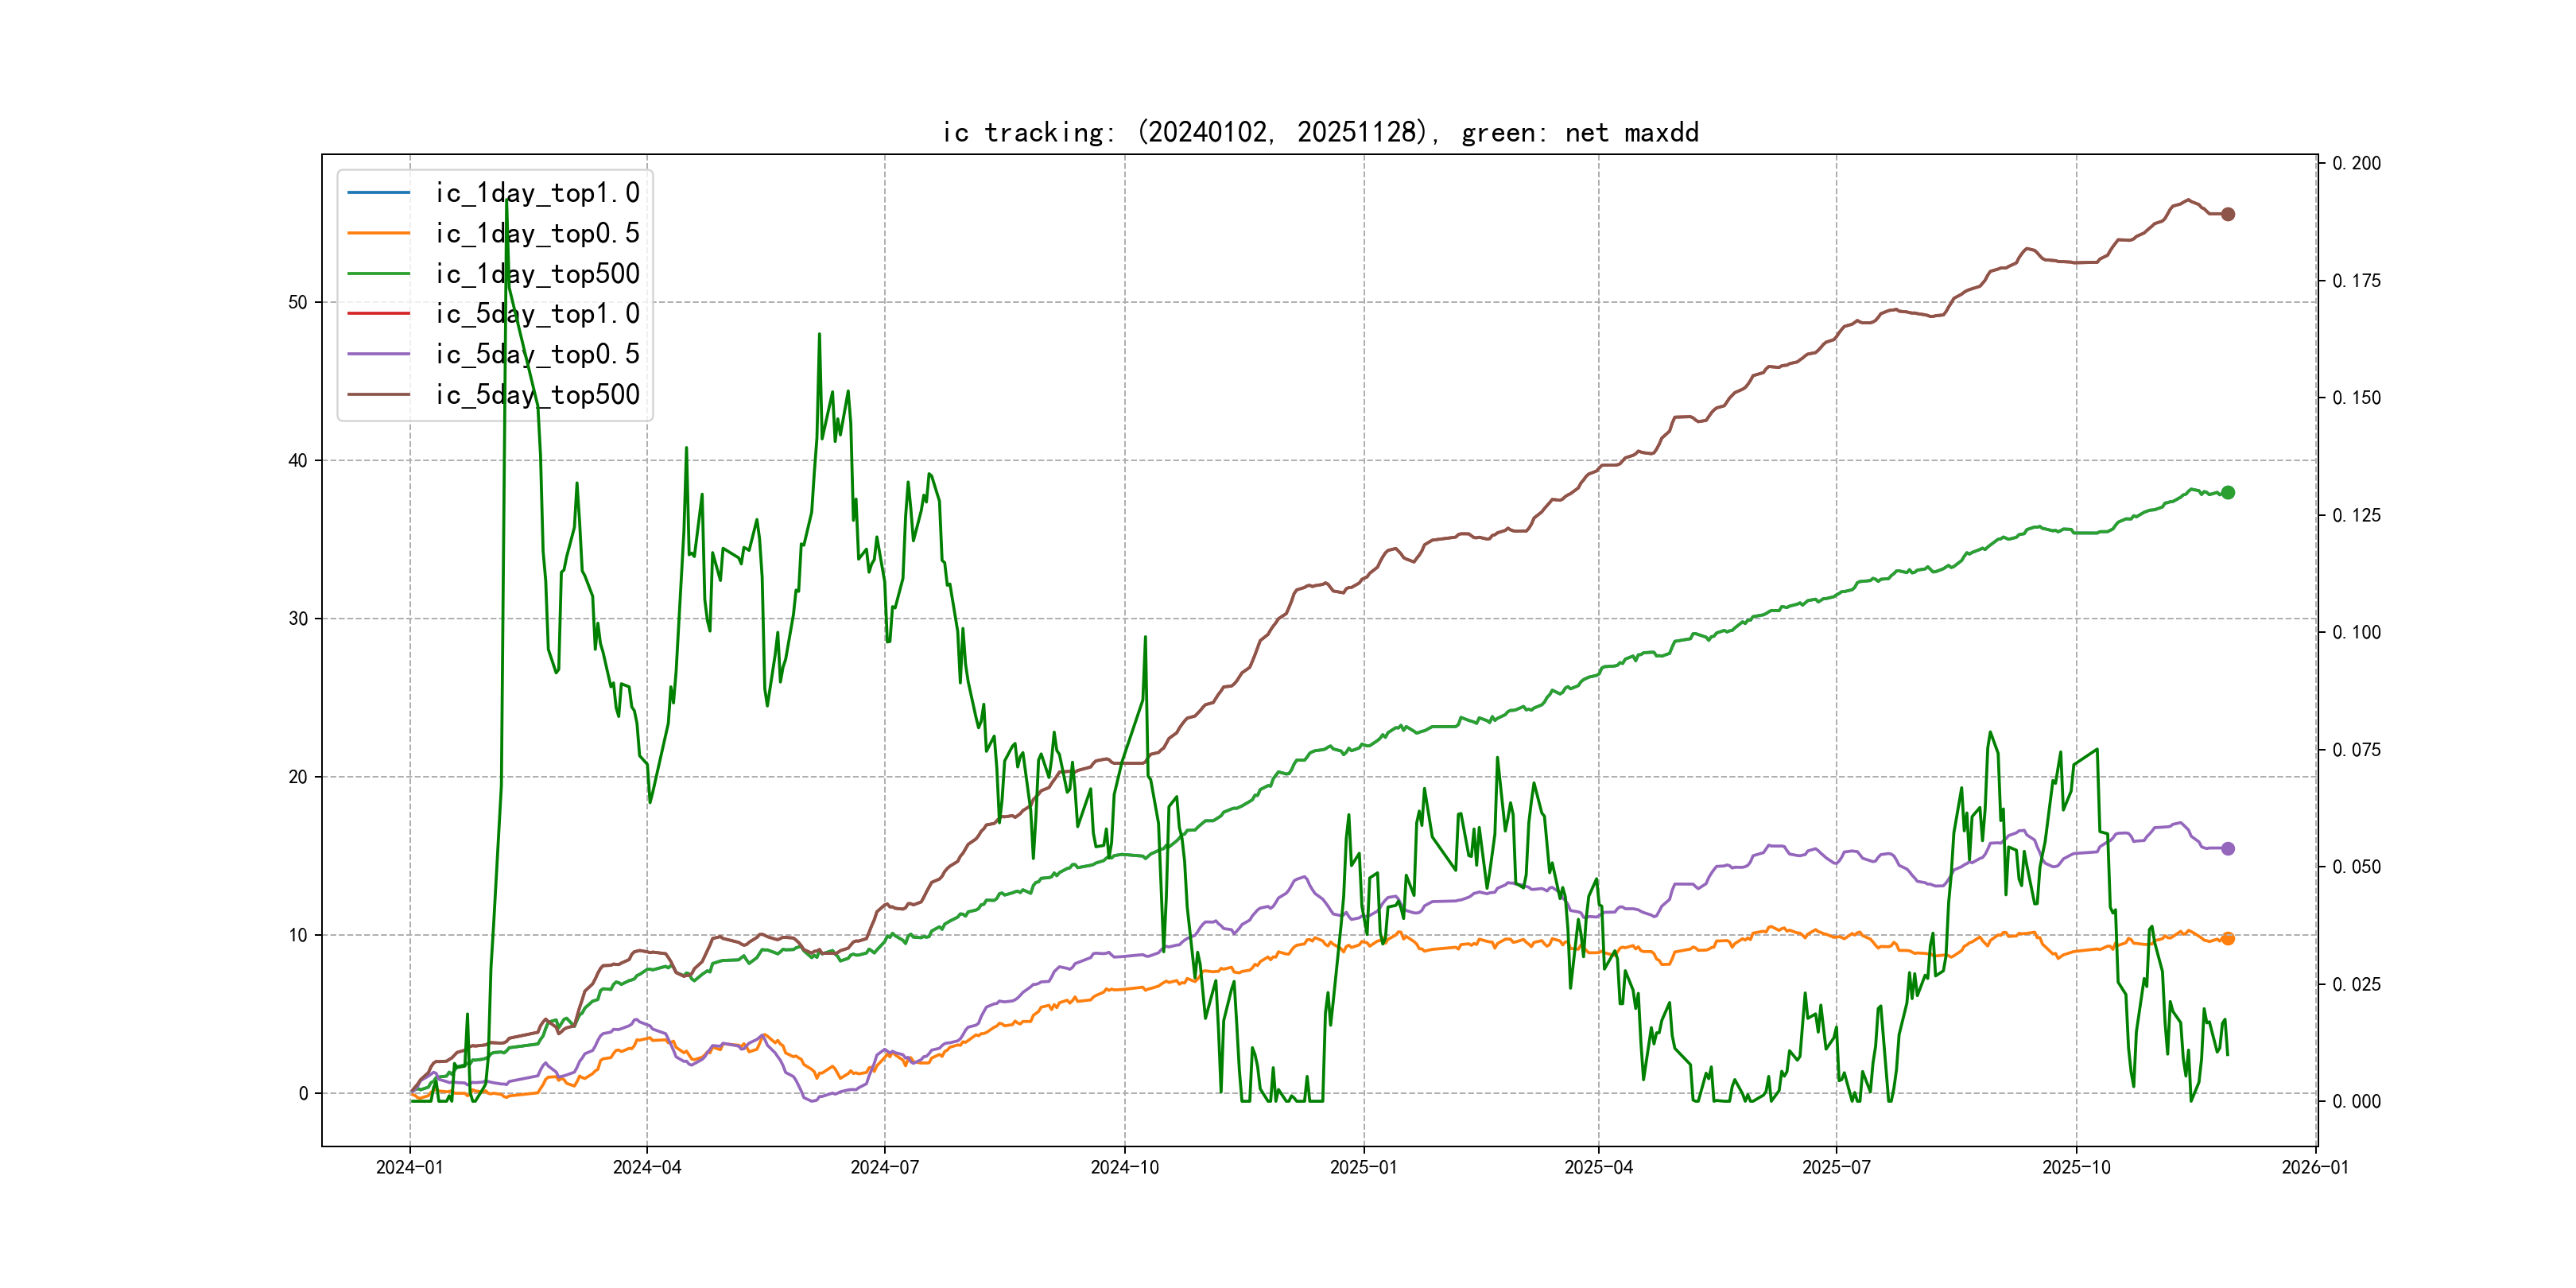Click the purple line swatch in legend
Screen dimensions: 2576x1288
tap(378, 354)
